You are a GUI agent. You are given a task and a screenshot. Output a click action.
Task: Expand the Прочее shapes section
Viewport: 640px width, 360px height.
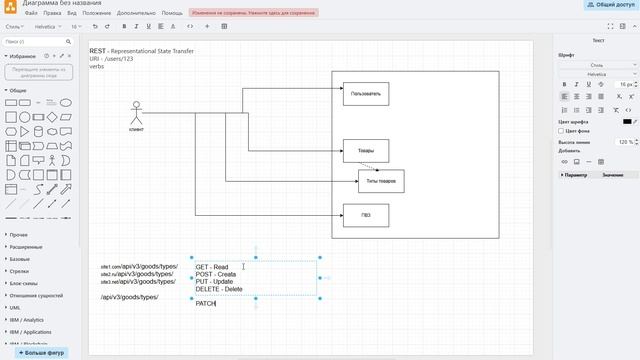[x=18, y=235]
